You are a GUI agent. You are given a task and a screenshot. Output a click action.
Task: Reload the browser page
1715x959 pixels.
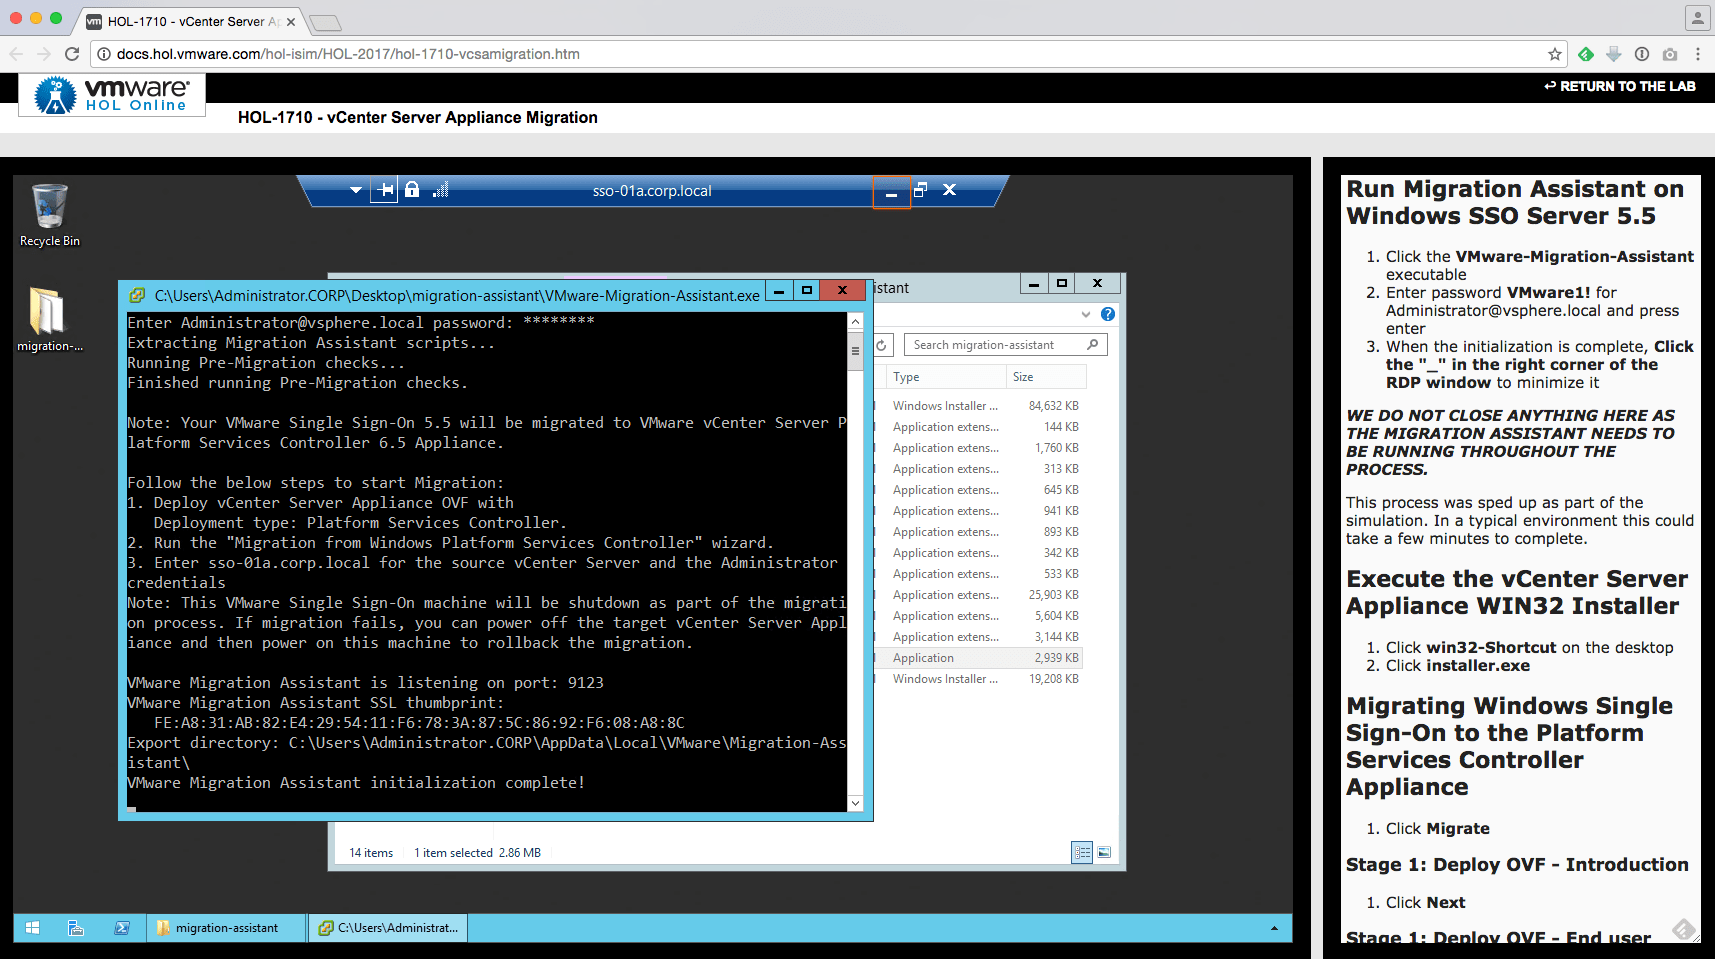[x=72, y=54]
